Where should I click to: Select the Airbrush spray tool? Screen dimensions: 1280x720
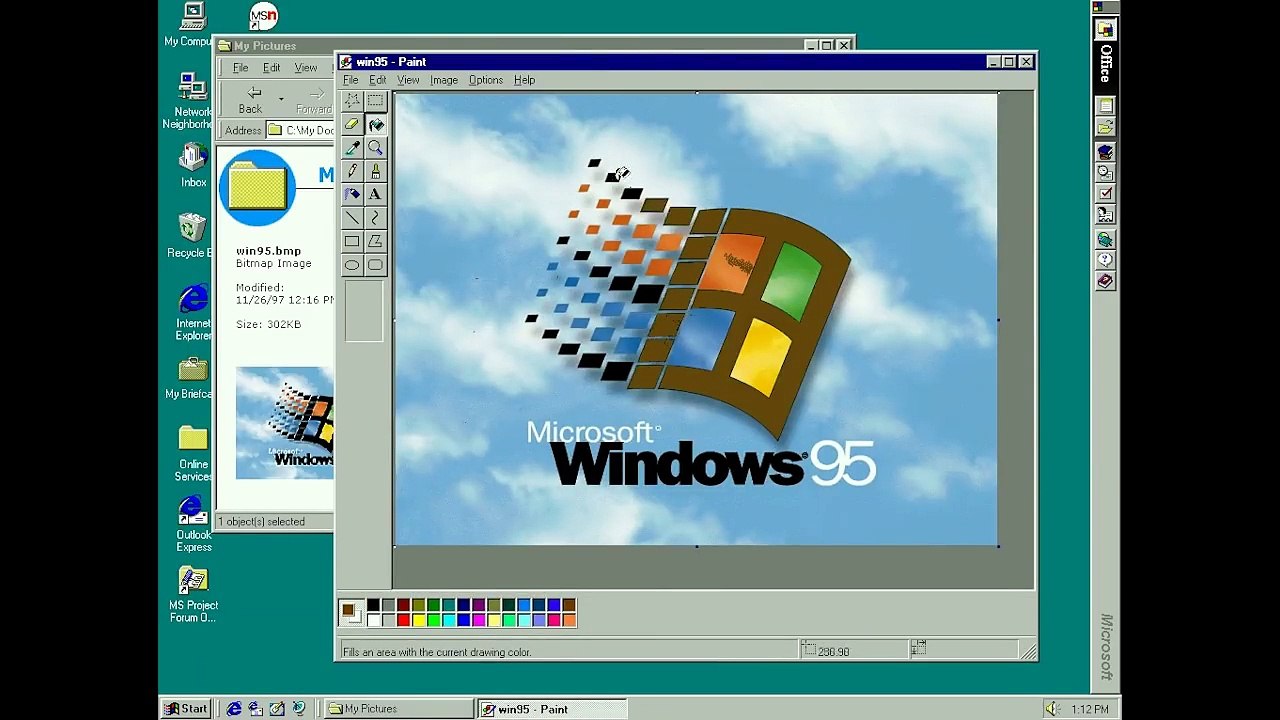click(352, 194)
